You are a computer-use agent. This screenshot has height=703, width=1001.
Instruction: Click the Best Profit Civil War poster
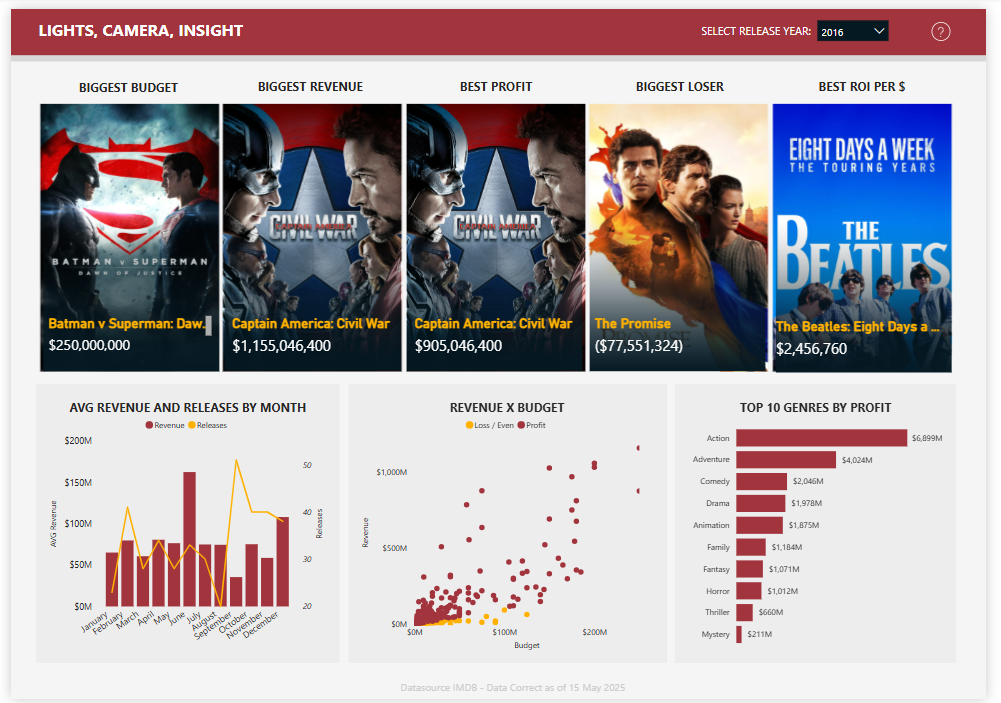(495, 220)
